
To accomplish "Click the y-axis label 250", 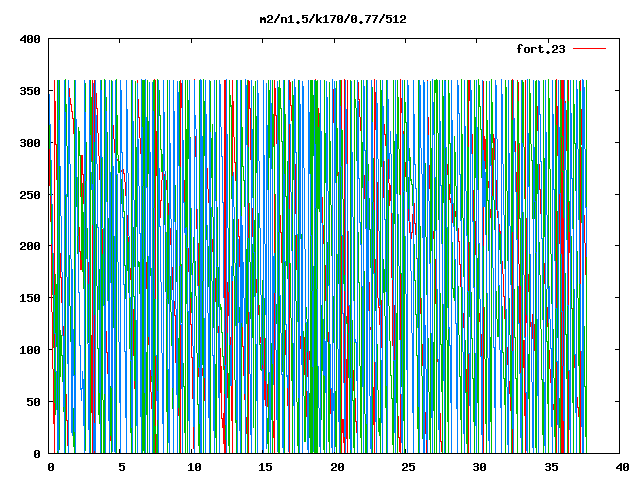I will tap(30, 195).
